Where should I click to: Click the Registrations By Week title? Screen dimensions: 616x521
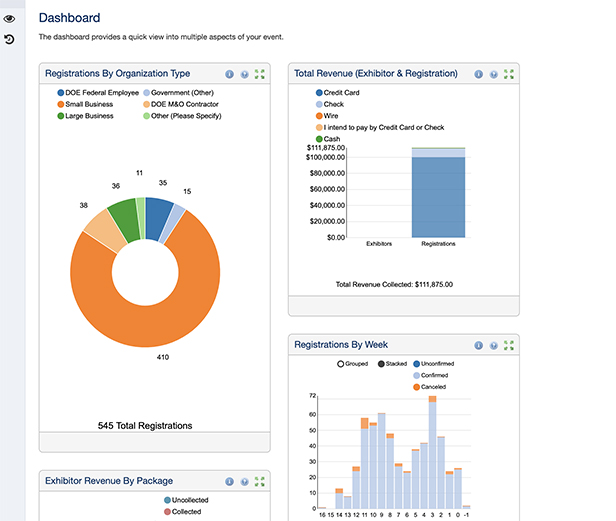click(341, 345)
